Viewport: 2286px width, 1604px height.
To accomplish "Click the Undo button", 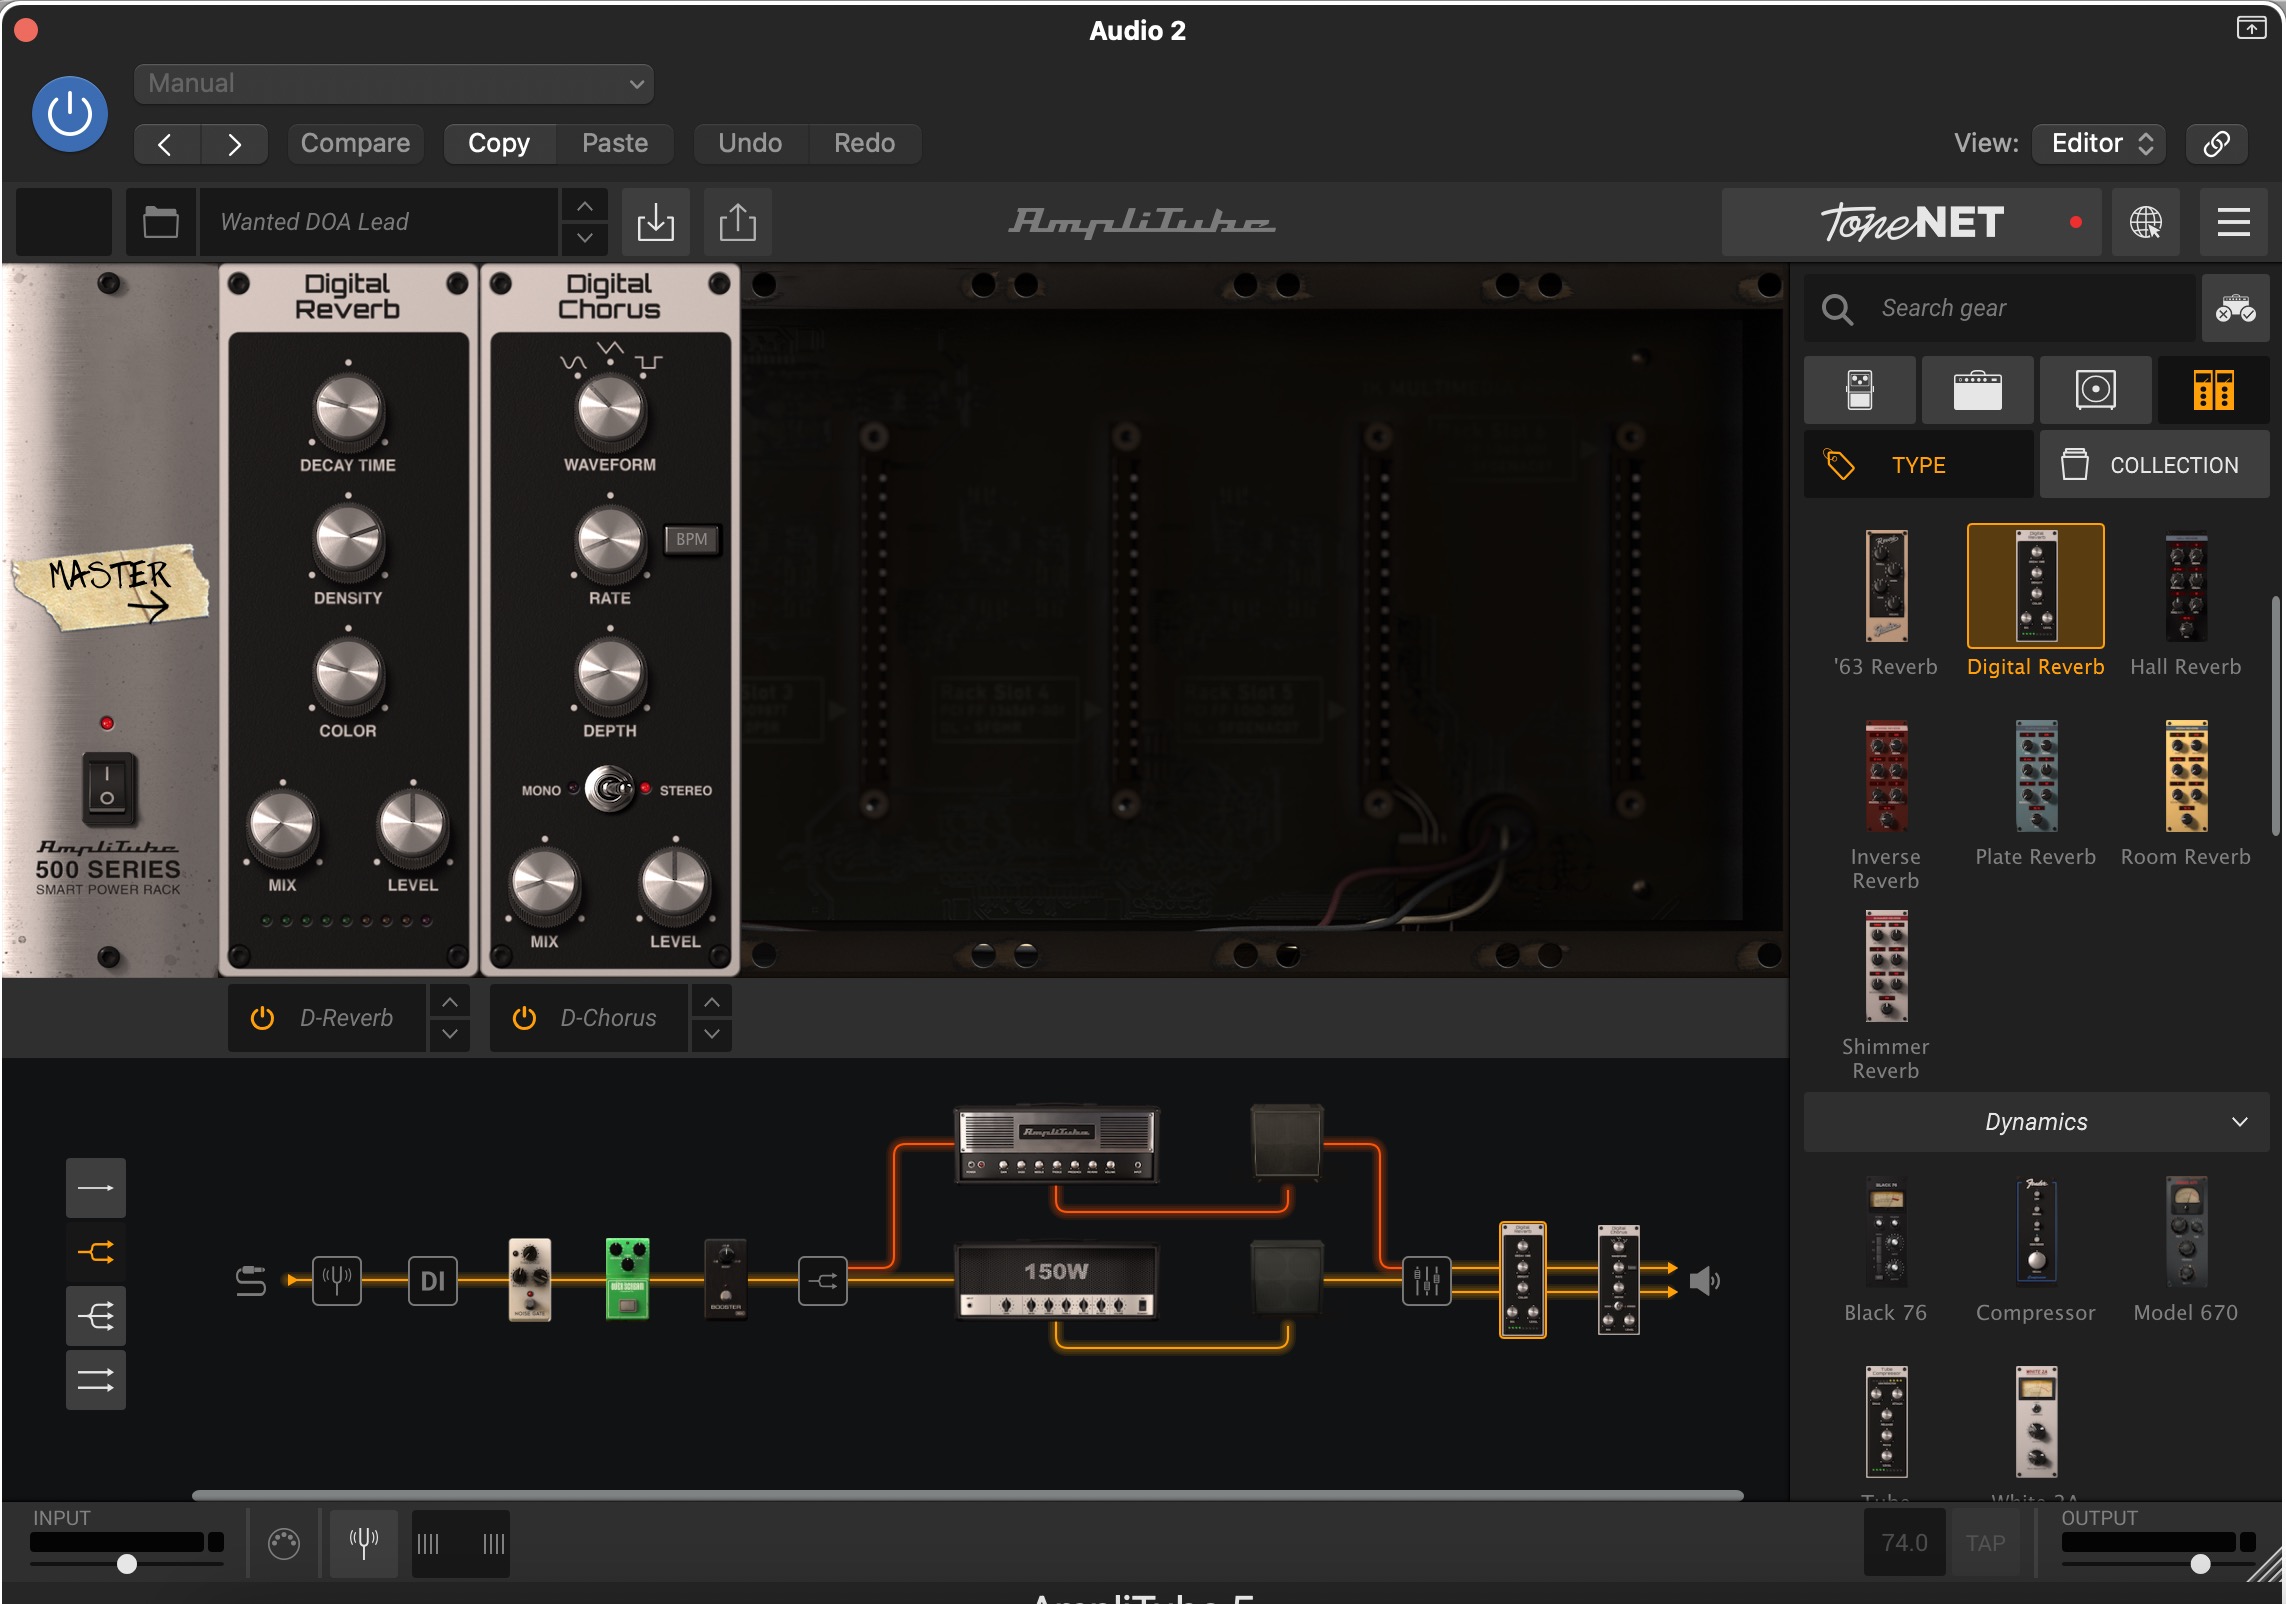I will coord(750,144).
